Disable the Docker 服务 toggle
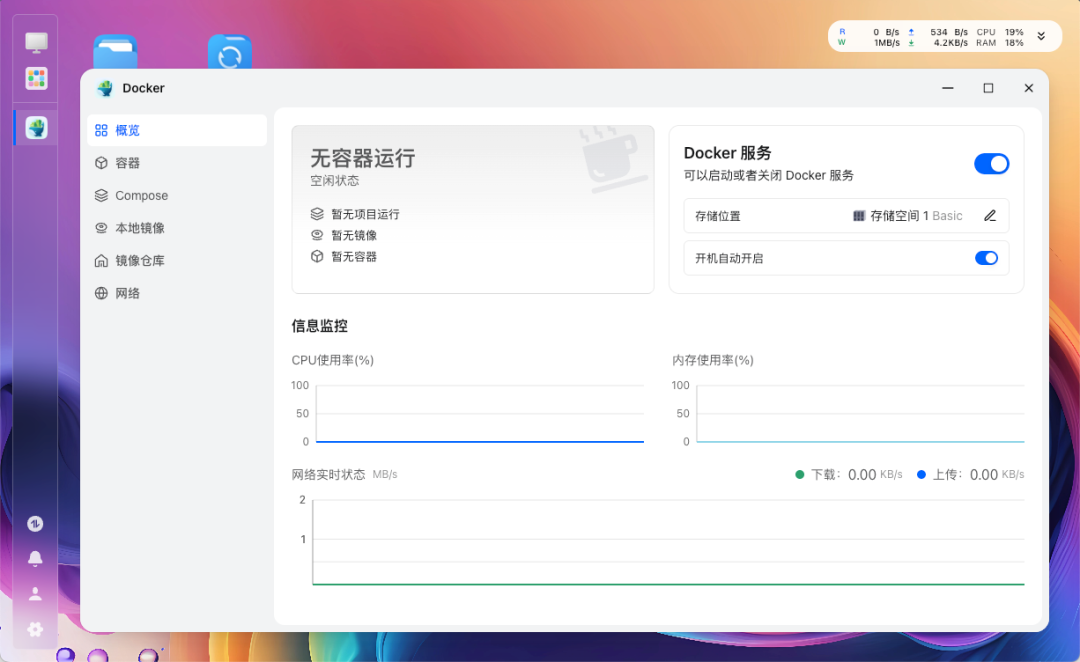 click(x=991, y=163)
